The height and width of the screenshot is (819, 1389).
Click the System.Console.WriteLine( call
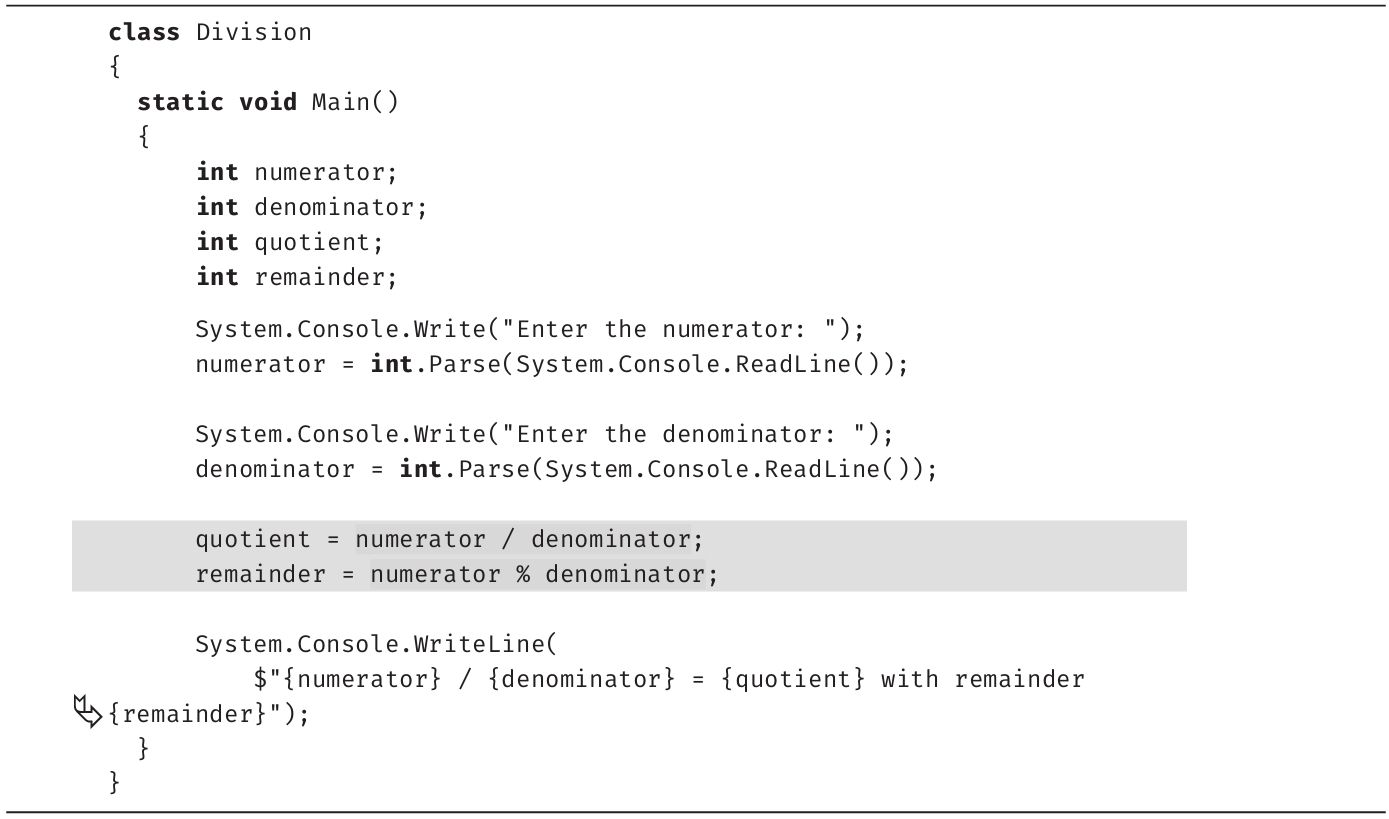(x=383, y=645)
